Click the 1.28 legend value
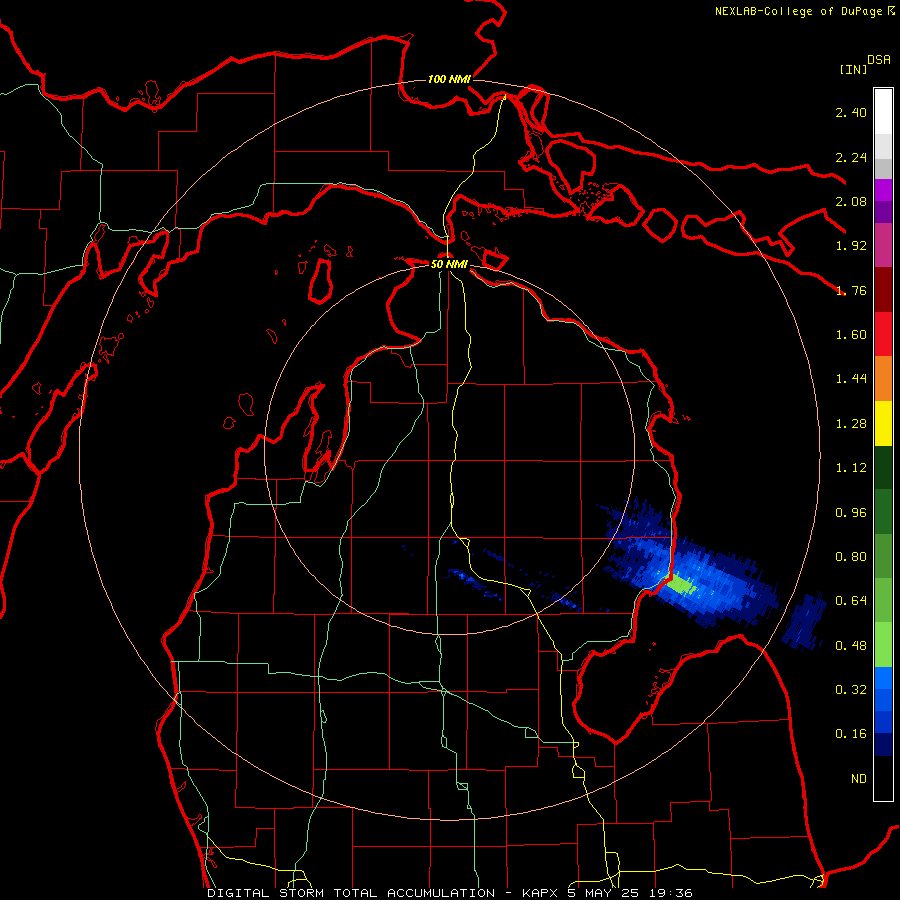 point(851,424)
